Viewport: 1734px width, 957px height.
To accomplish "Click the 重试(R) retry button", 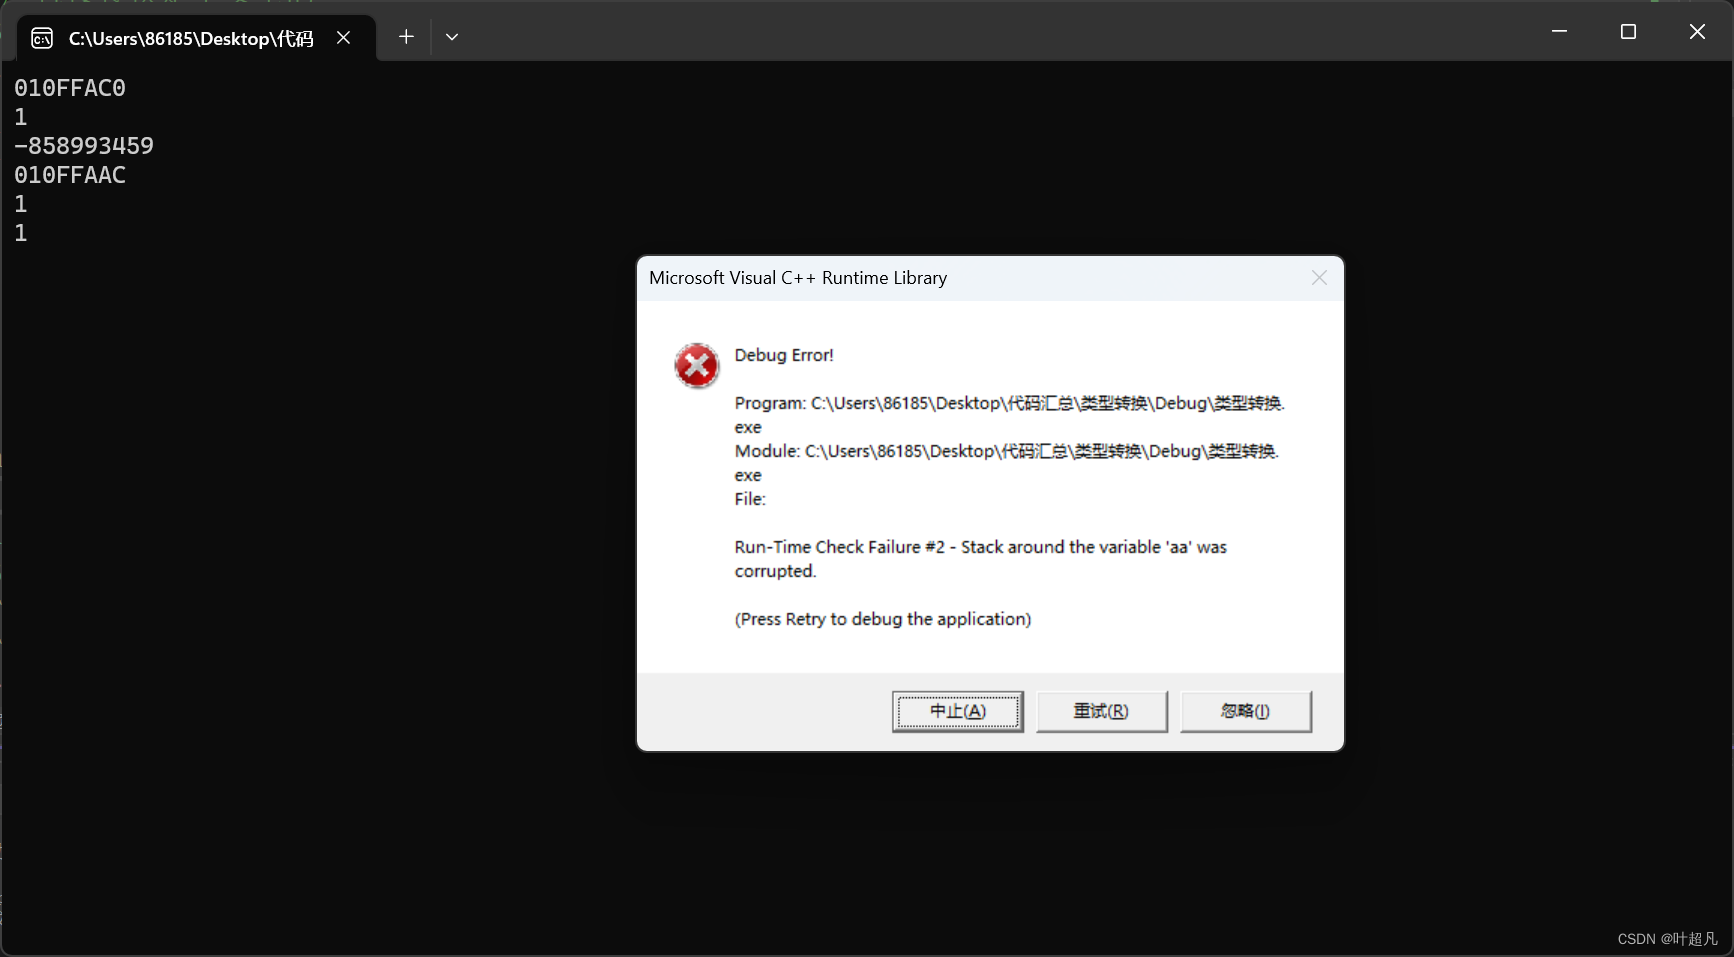I will click(x=1101, y=711).
